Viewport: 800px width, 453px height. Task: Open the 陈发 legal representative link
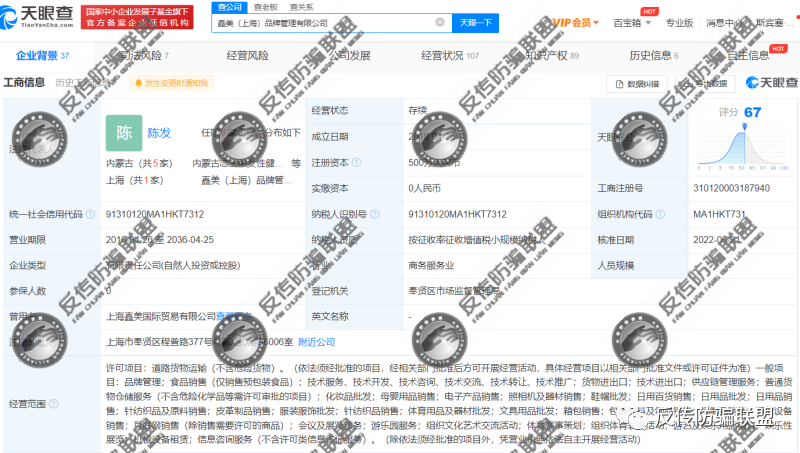click(159, 133)
